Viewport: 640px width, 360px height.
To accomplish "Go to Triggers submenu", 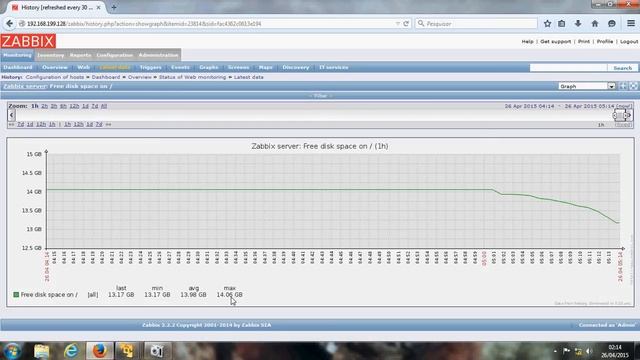I will pyautogui.click(x=151, y=67).
